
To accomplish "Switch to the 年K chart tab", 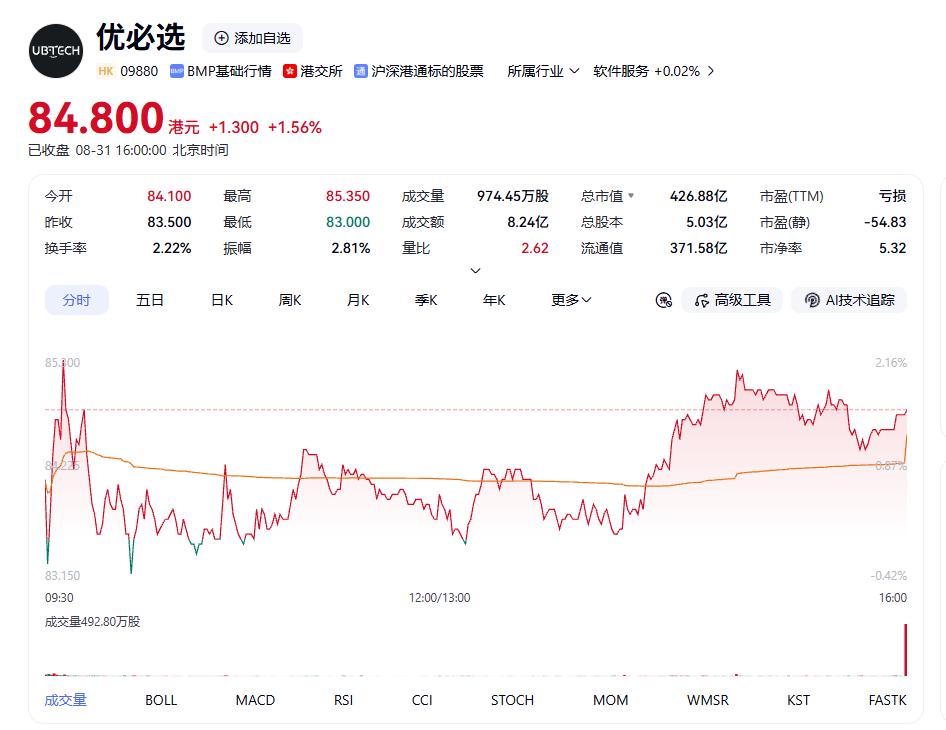I will click(x=494, y=300).
